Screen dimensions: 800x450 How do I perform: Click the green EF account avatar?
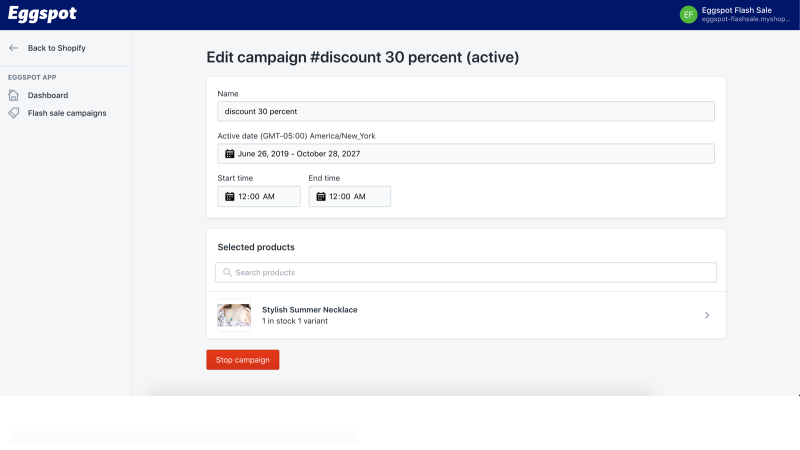[688, 14]
